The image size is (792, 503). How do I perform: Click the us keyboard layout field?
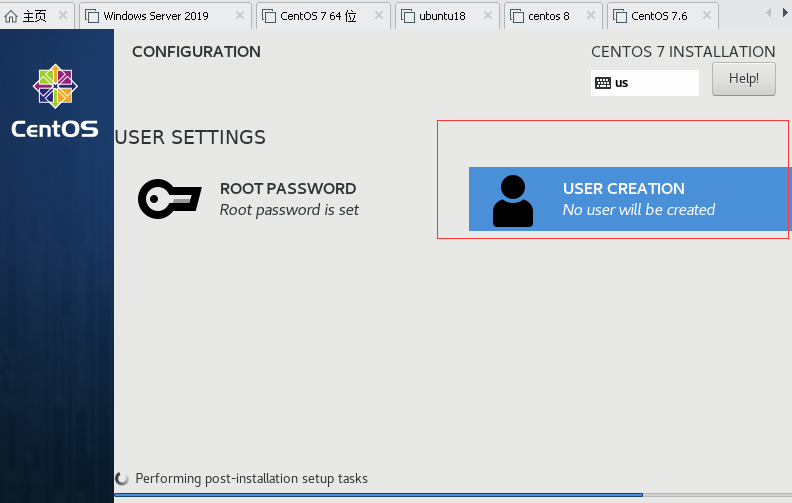(645, 83)
